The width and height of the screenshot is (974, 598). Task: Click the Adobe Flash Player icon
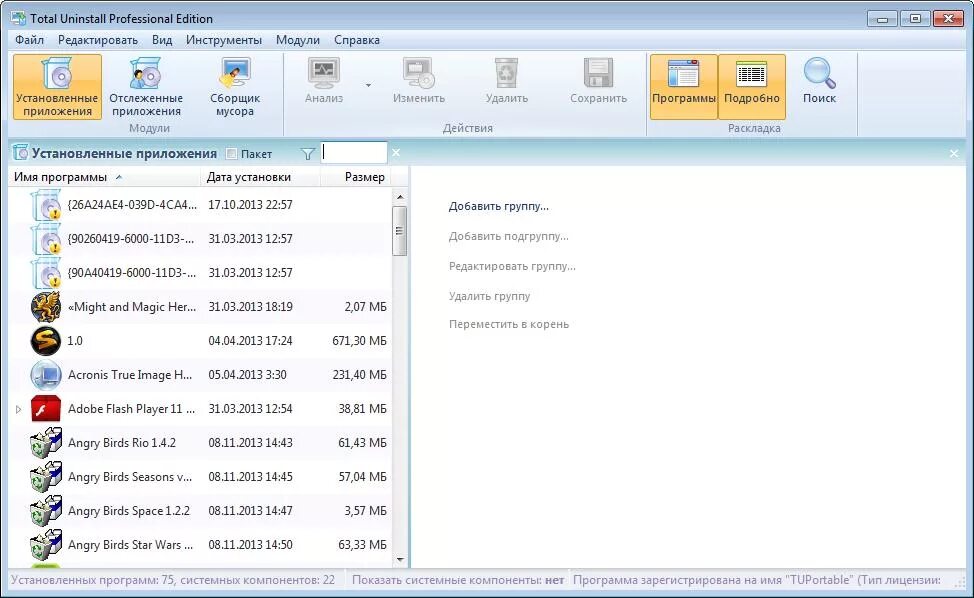point(46,409)
